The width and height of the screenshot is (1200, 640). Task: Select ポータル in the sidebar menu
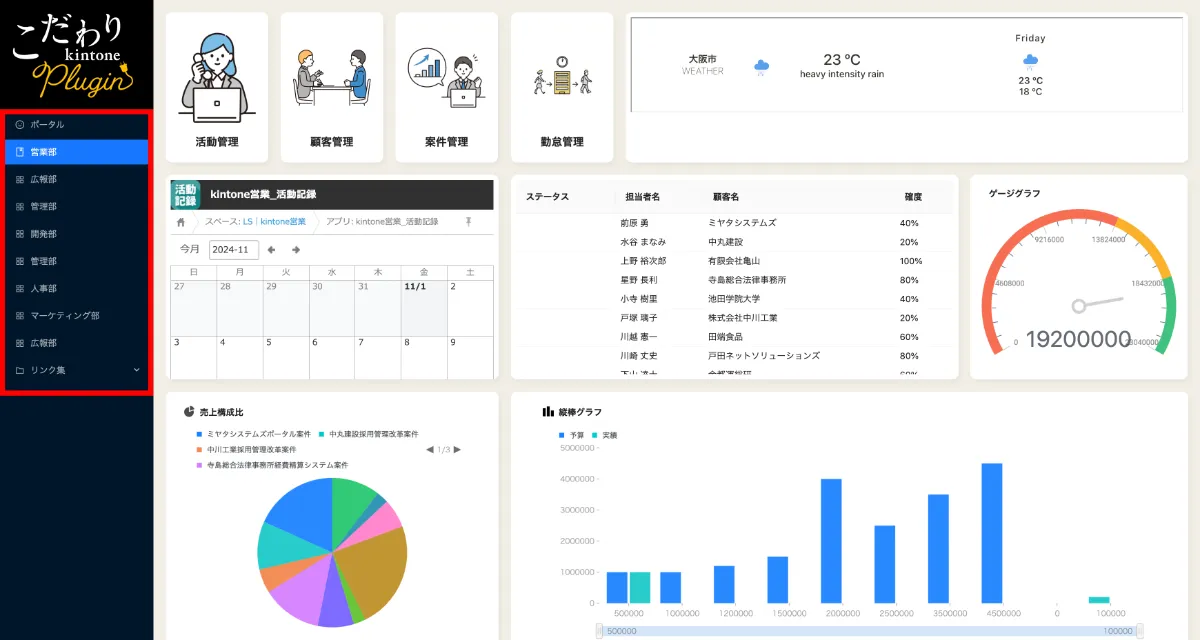point(77,125)
